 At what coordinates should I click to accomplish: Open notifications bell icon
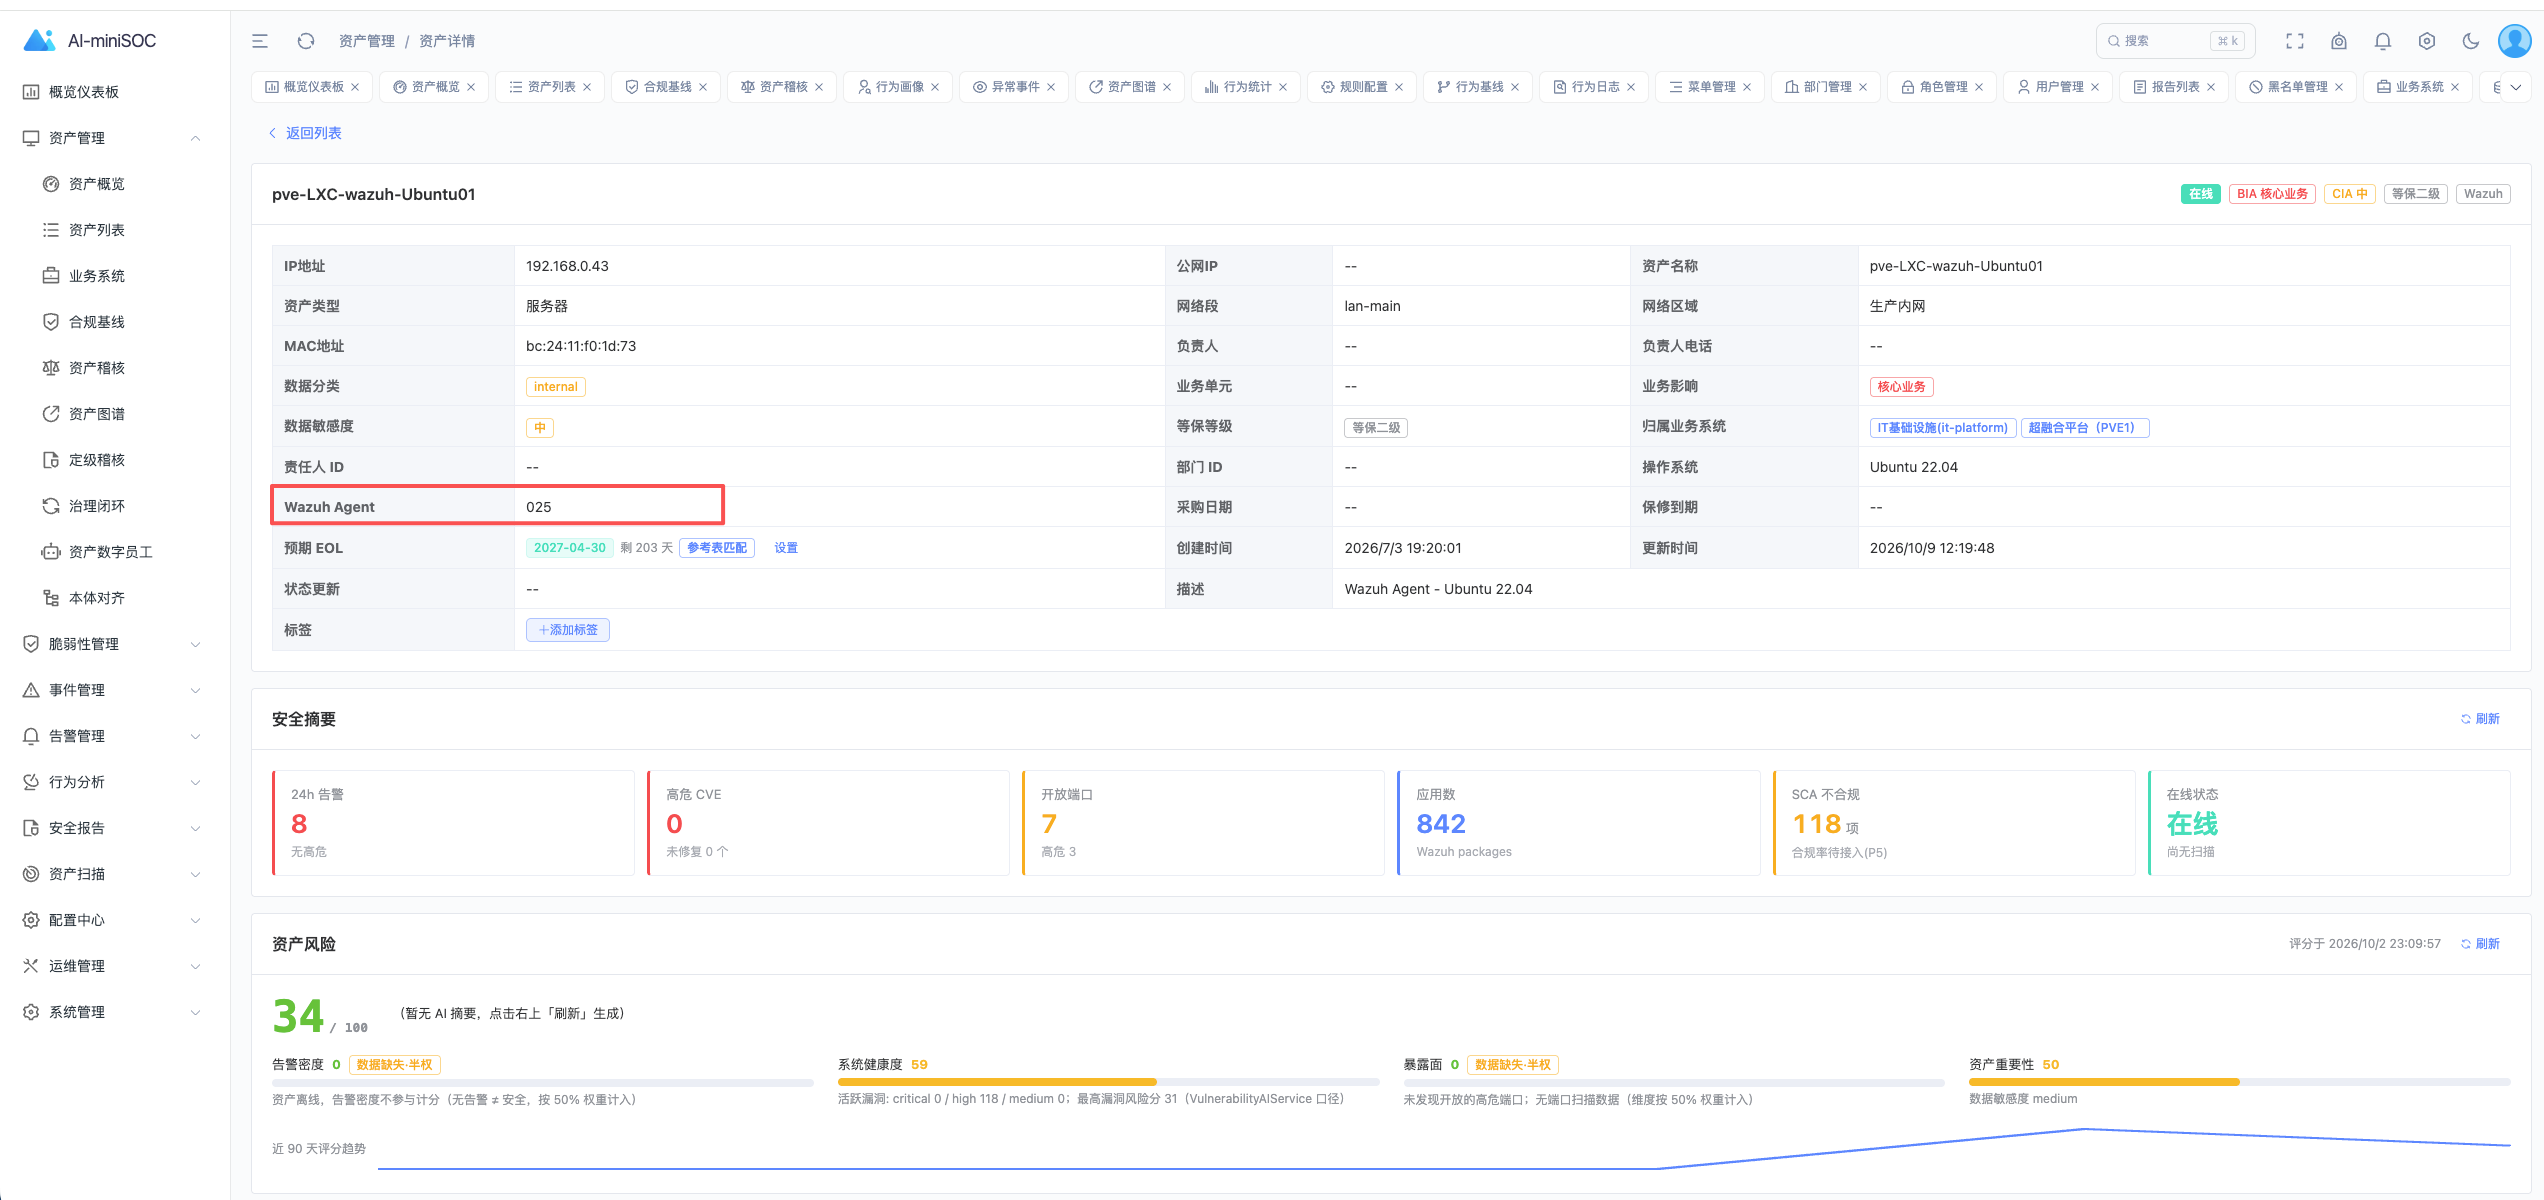click(2383, 41)
